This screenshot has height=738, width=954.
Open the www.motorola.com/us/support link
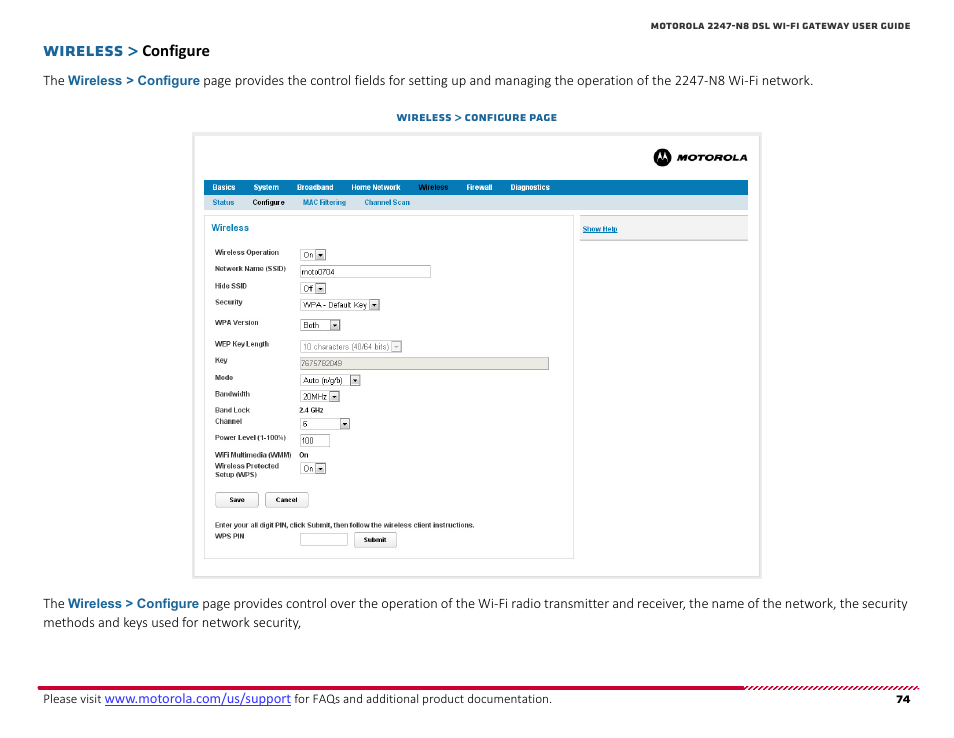tap(198, 699)
